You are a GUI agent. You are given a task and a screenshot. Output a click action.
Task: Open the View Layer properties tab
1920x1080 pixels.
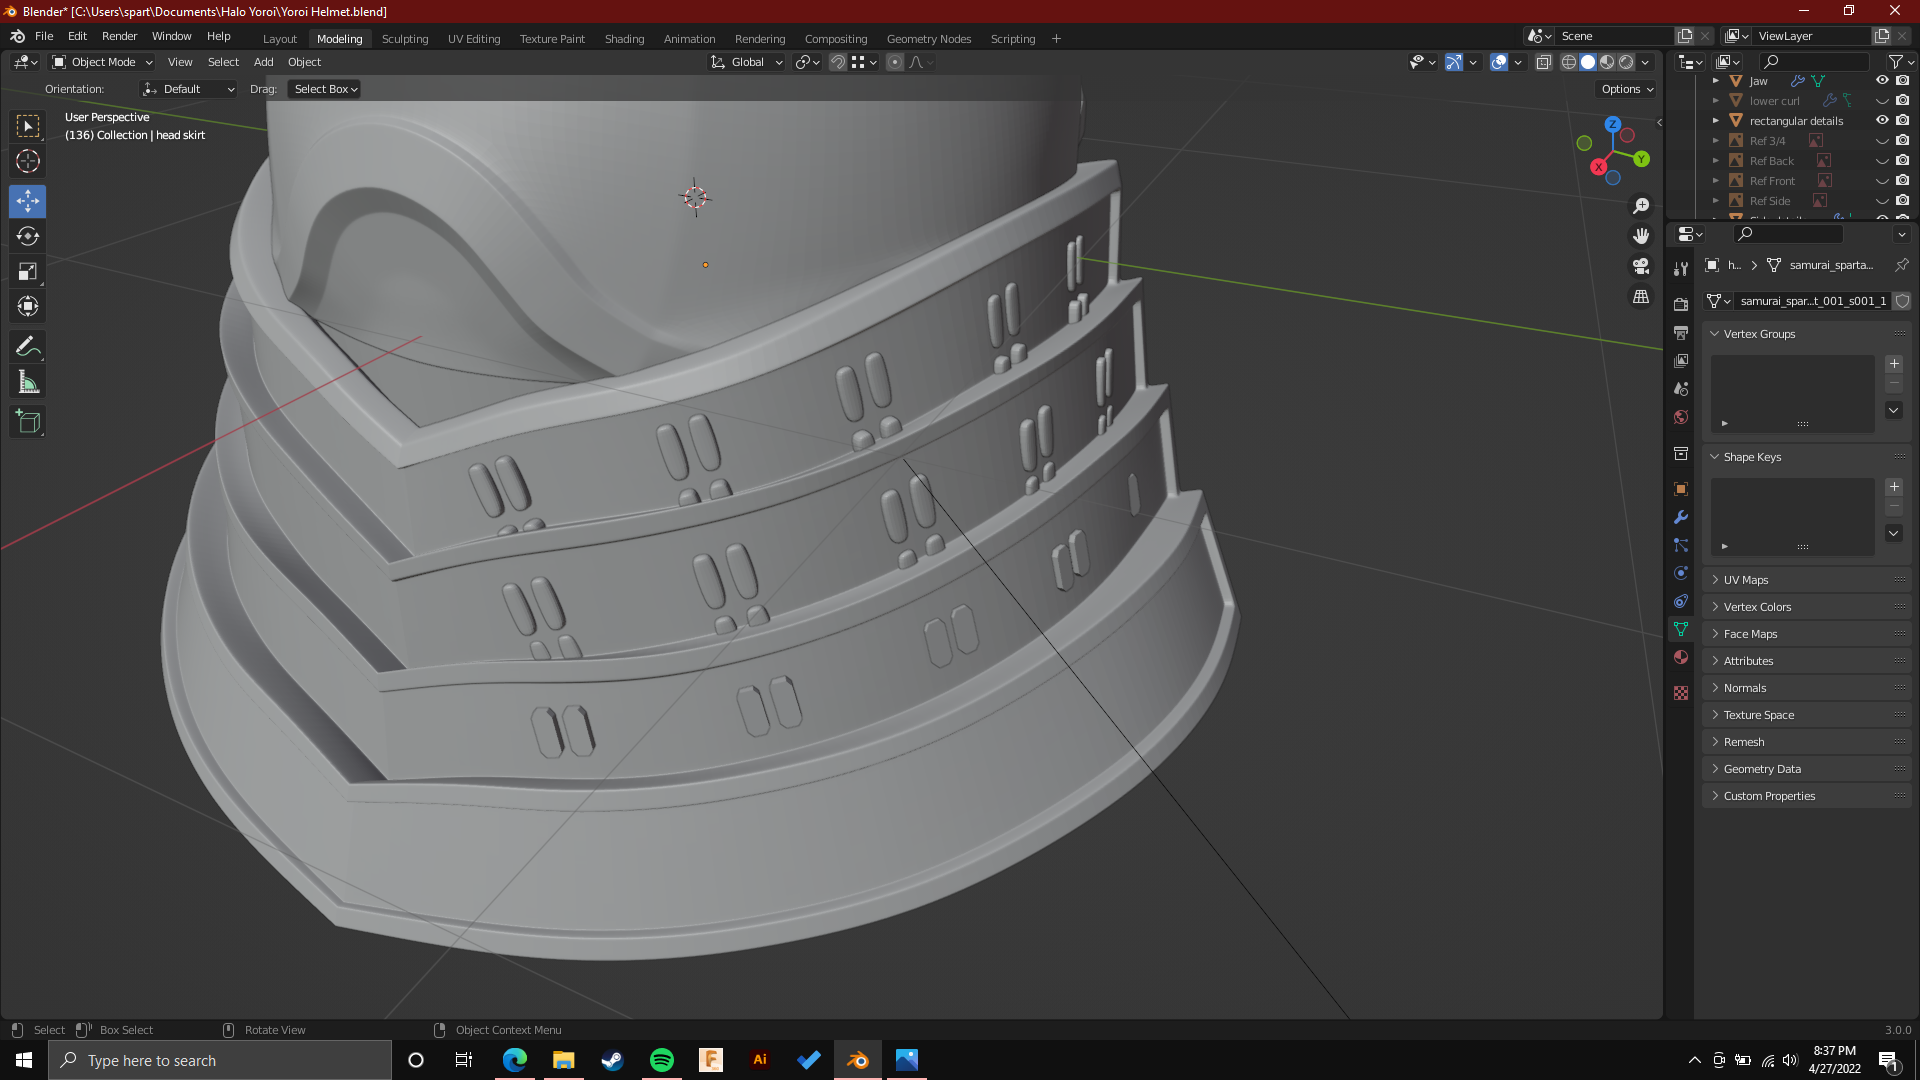point(1681,360)
